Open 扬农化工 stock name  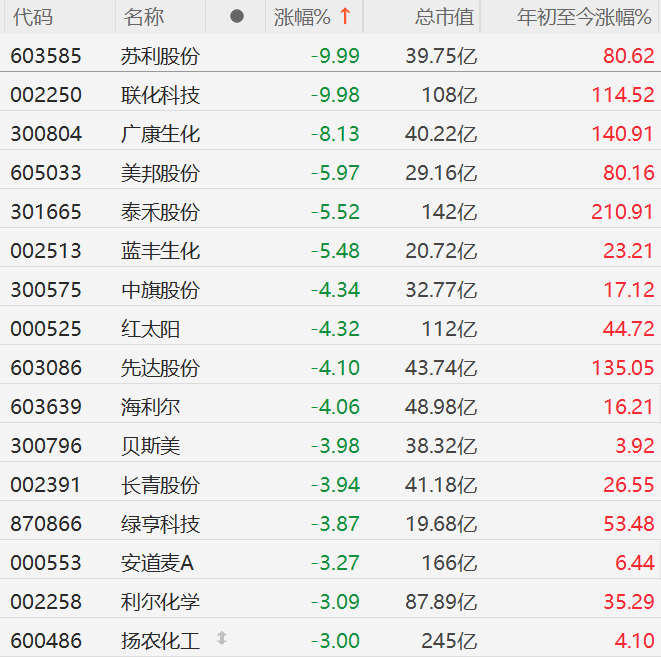(160, 641)
